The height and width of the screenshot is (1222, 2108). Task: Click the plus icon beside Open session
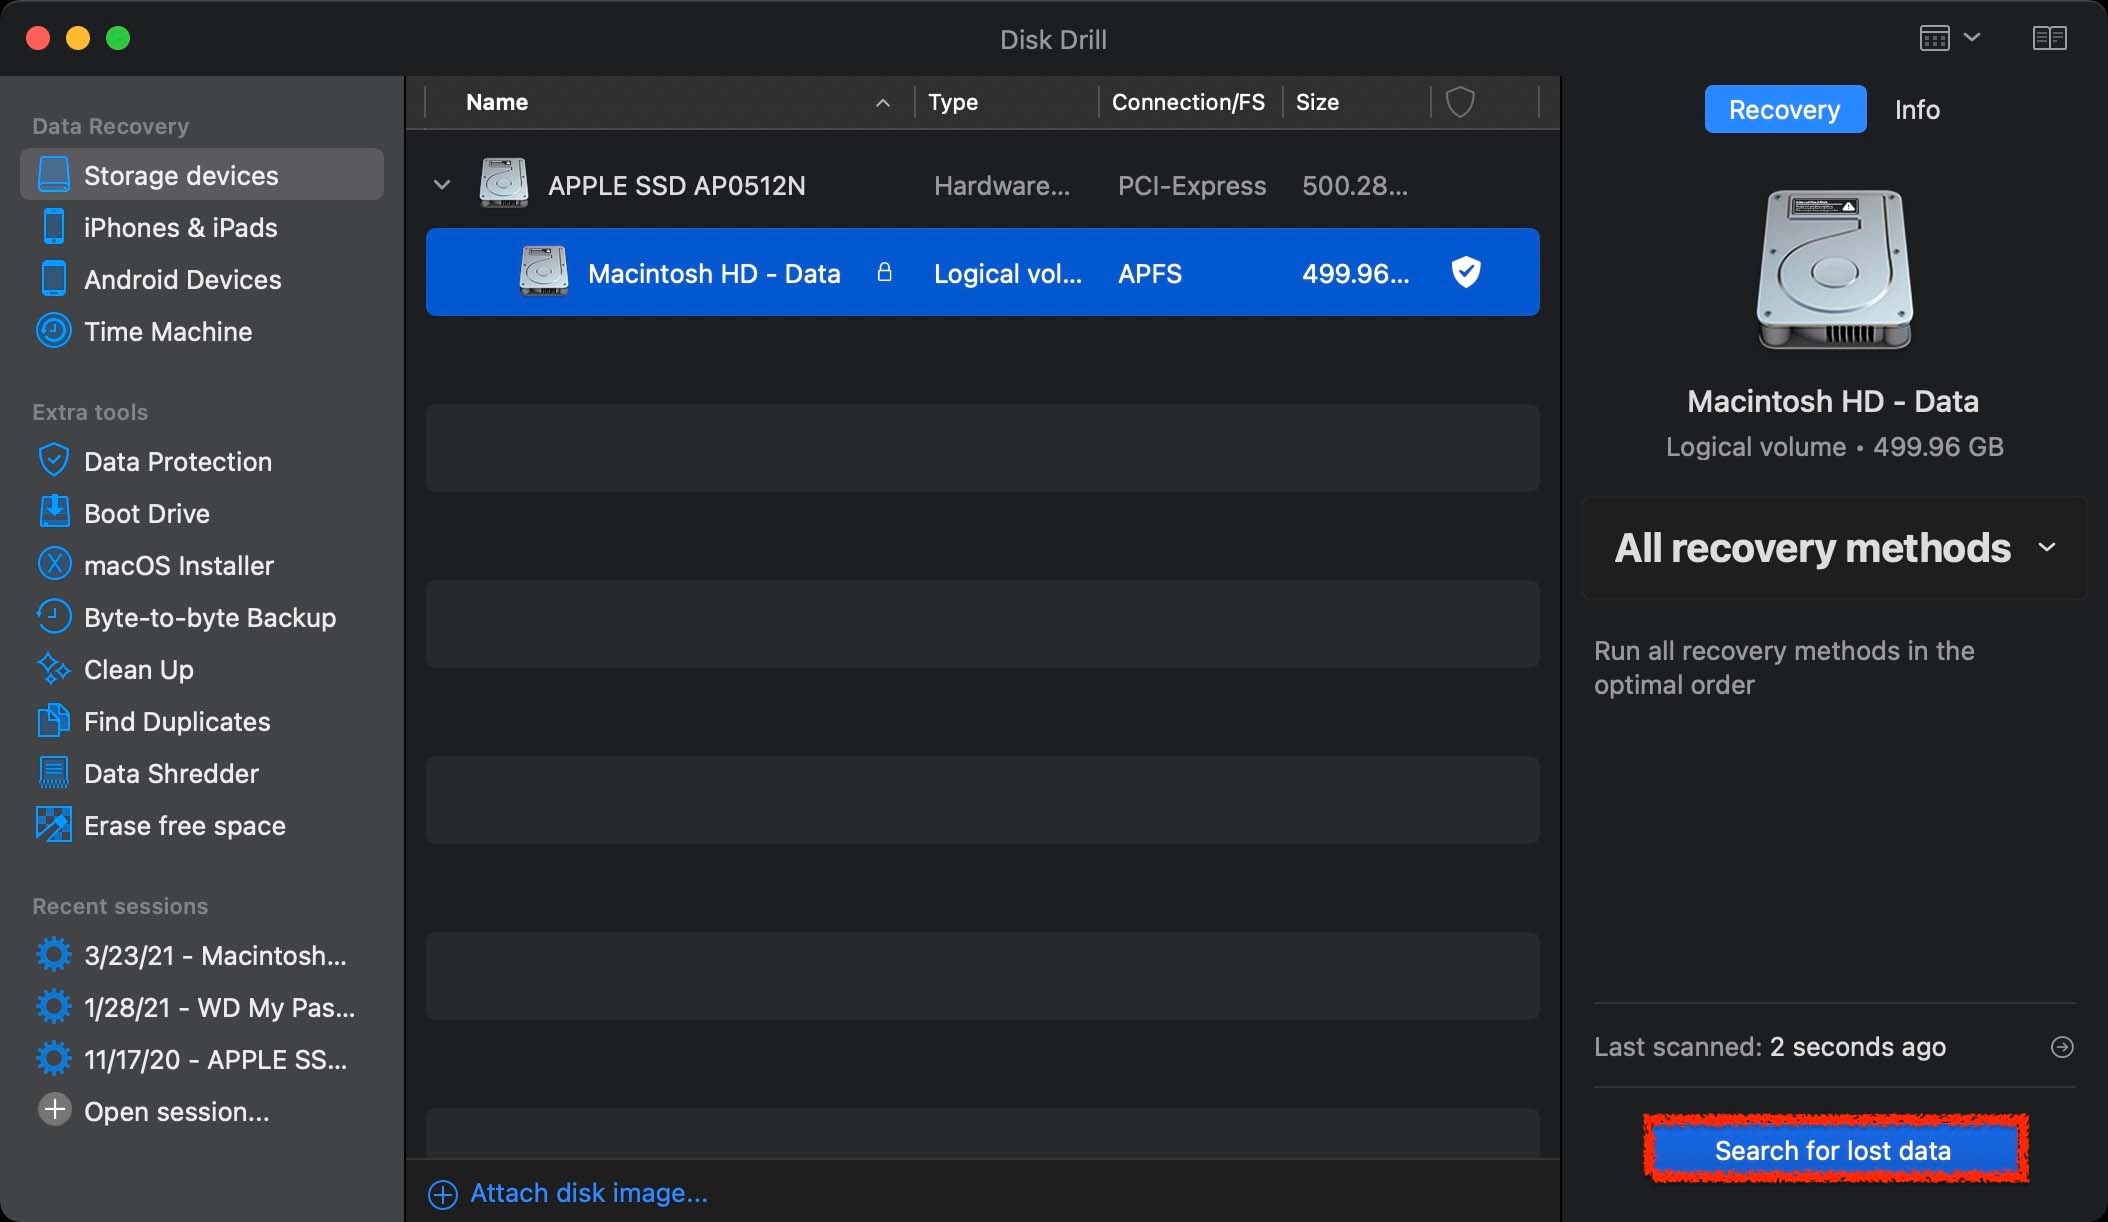pos(54,1109)
